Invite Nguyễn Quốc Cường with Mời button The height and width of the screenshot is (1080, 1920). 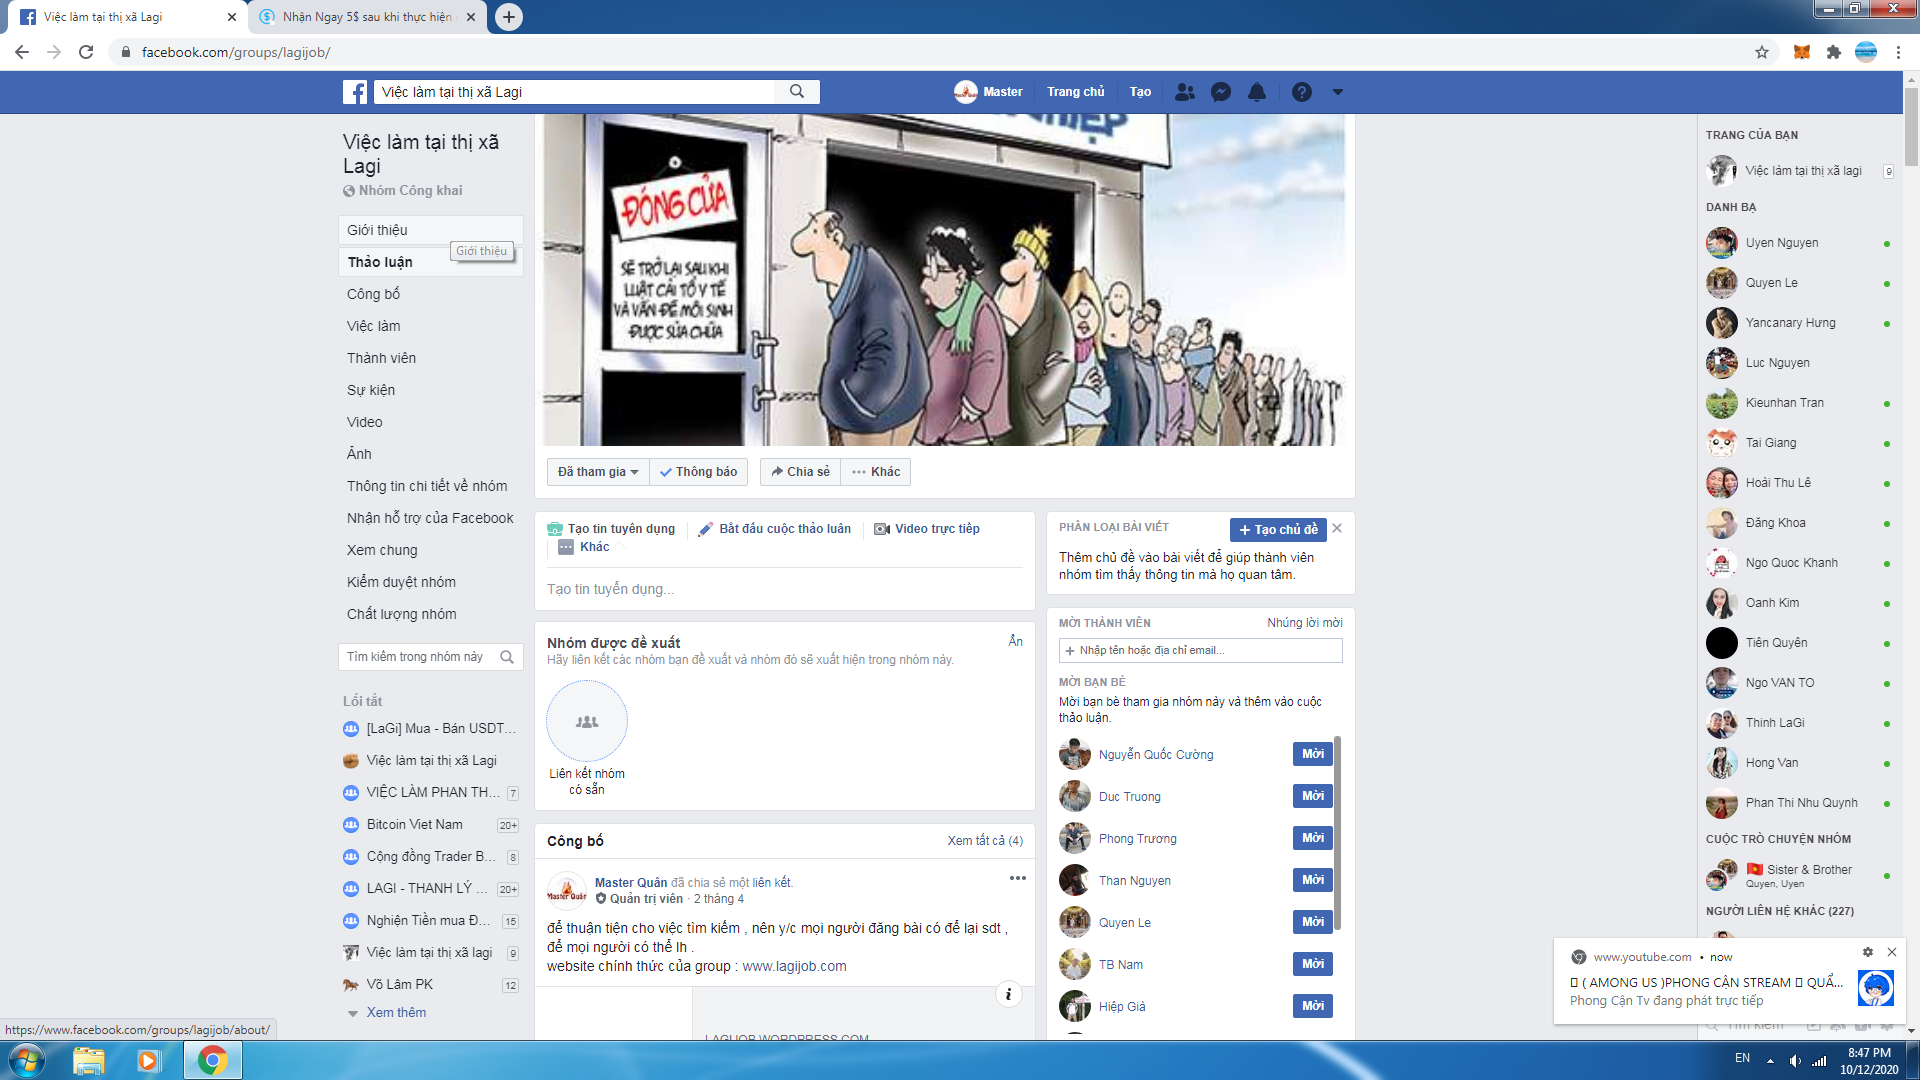coord(1312,754)
